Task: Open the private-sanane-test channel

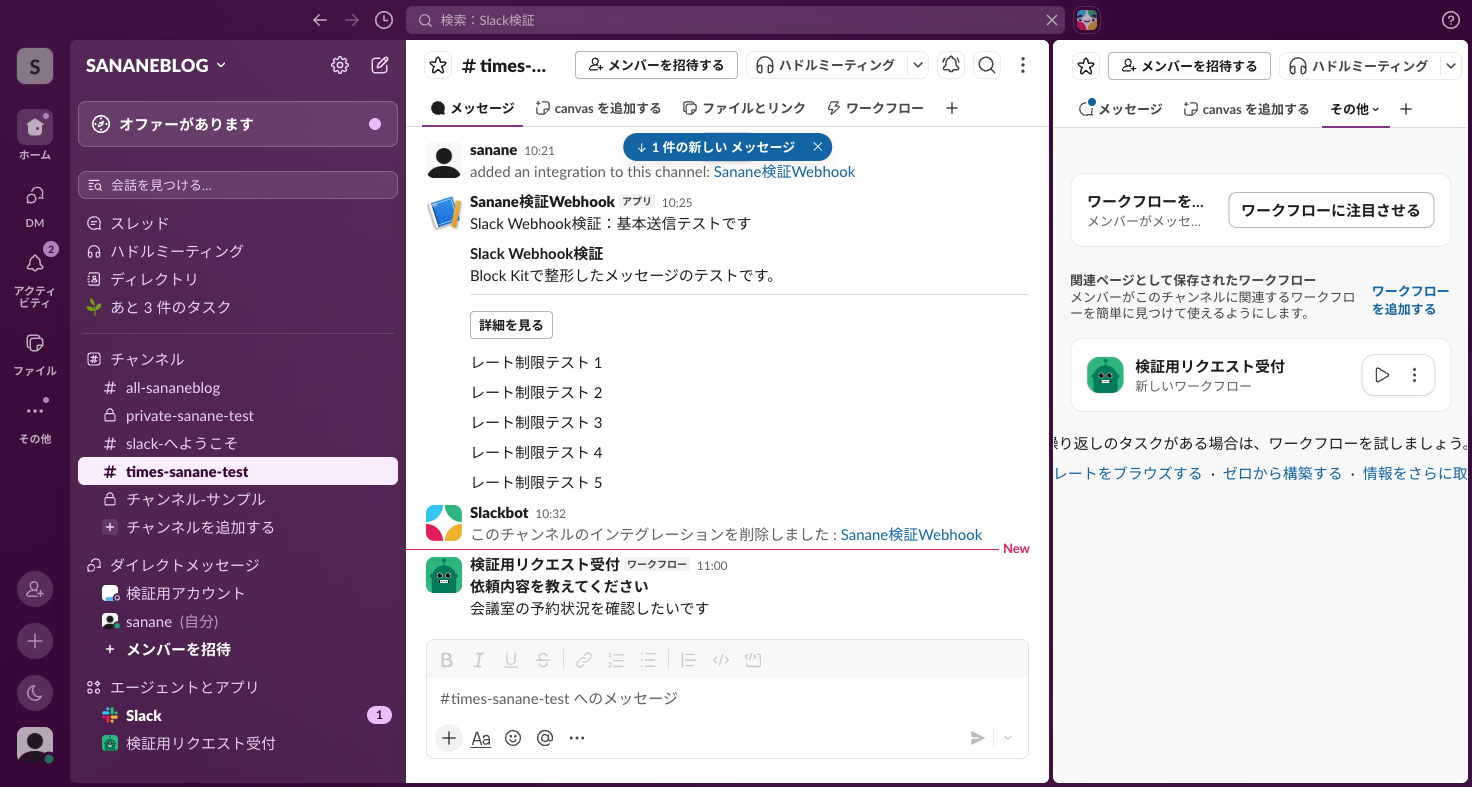Action: [x=238, y=415]
